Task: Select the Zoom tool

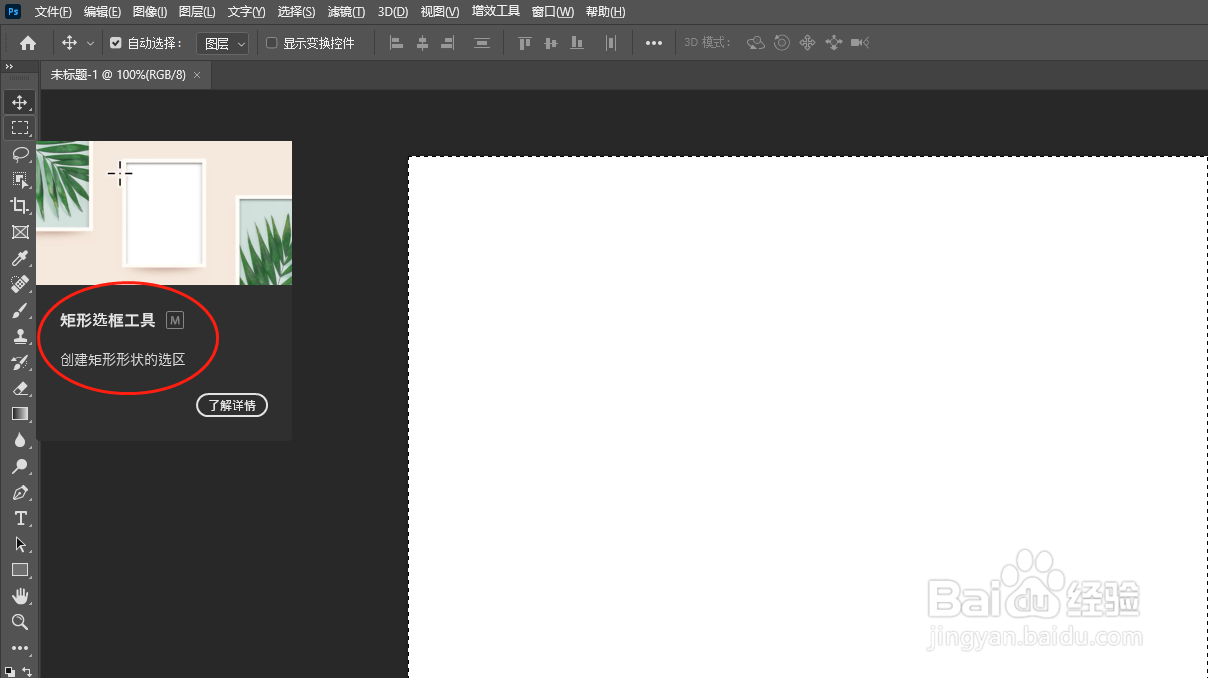Action: pyautogui.click(x=19, y=622)
